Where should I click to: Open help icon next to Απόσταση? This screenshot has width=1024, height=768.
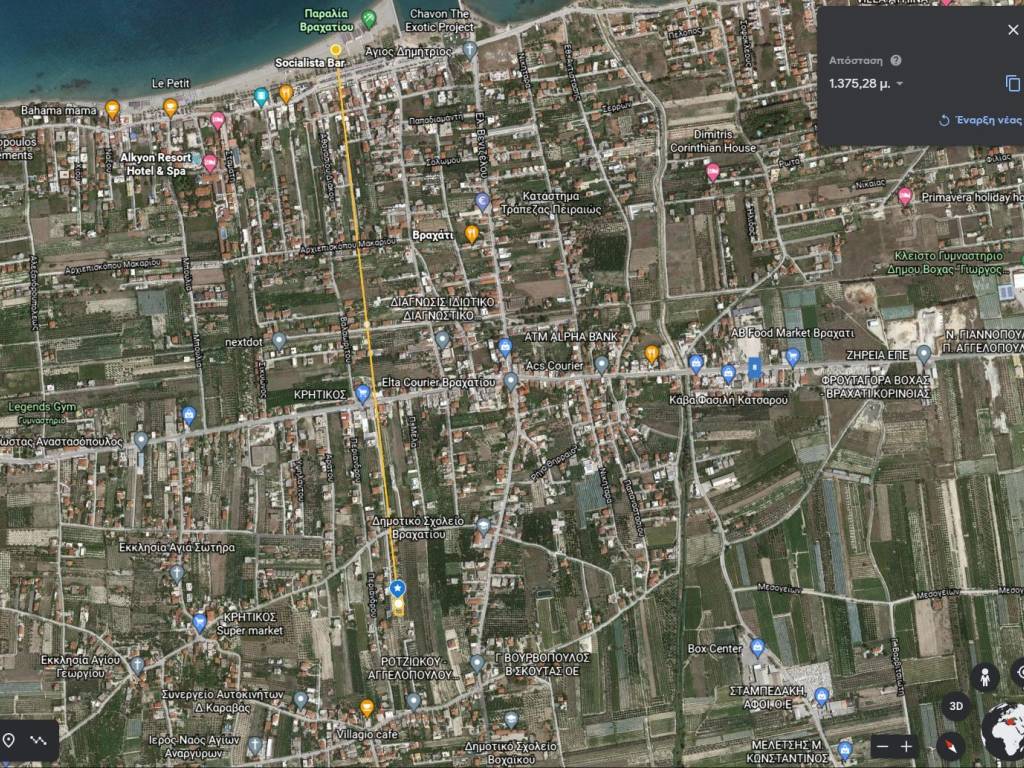click(896, 60)
